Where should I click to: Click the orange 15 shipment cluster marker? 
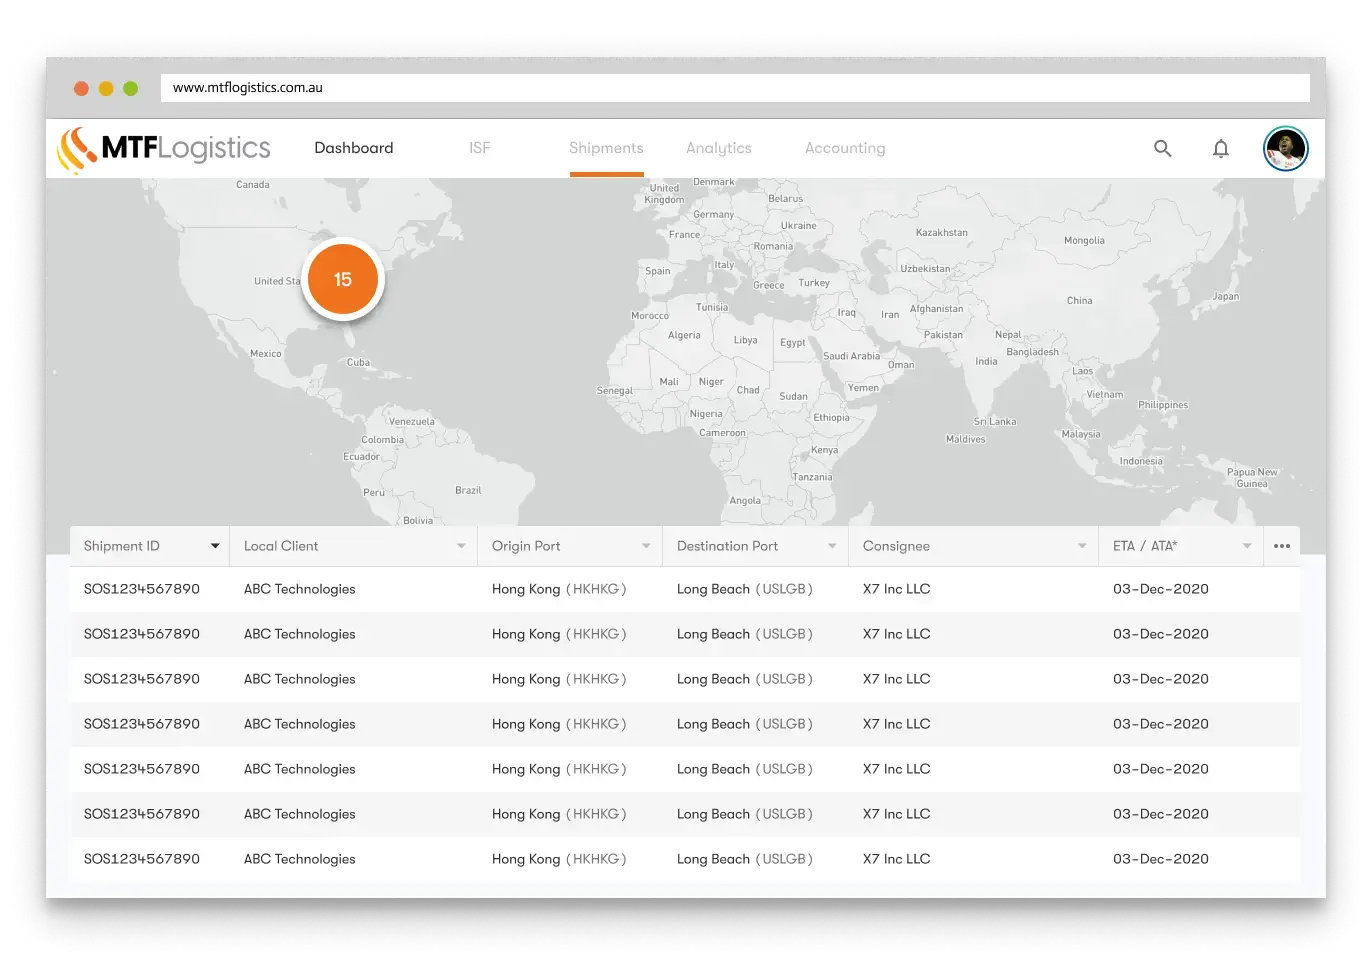tap(343, 280)
